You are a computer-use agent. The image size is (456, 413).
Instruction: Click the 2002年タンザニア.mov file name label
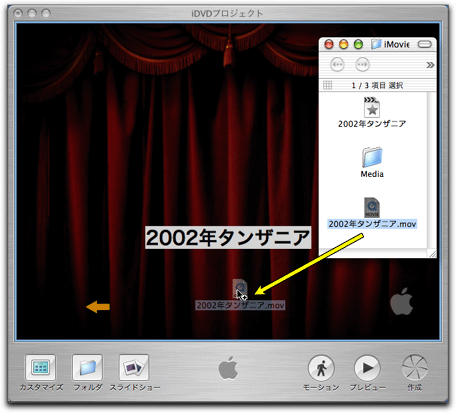pos(372,224)
